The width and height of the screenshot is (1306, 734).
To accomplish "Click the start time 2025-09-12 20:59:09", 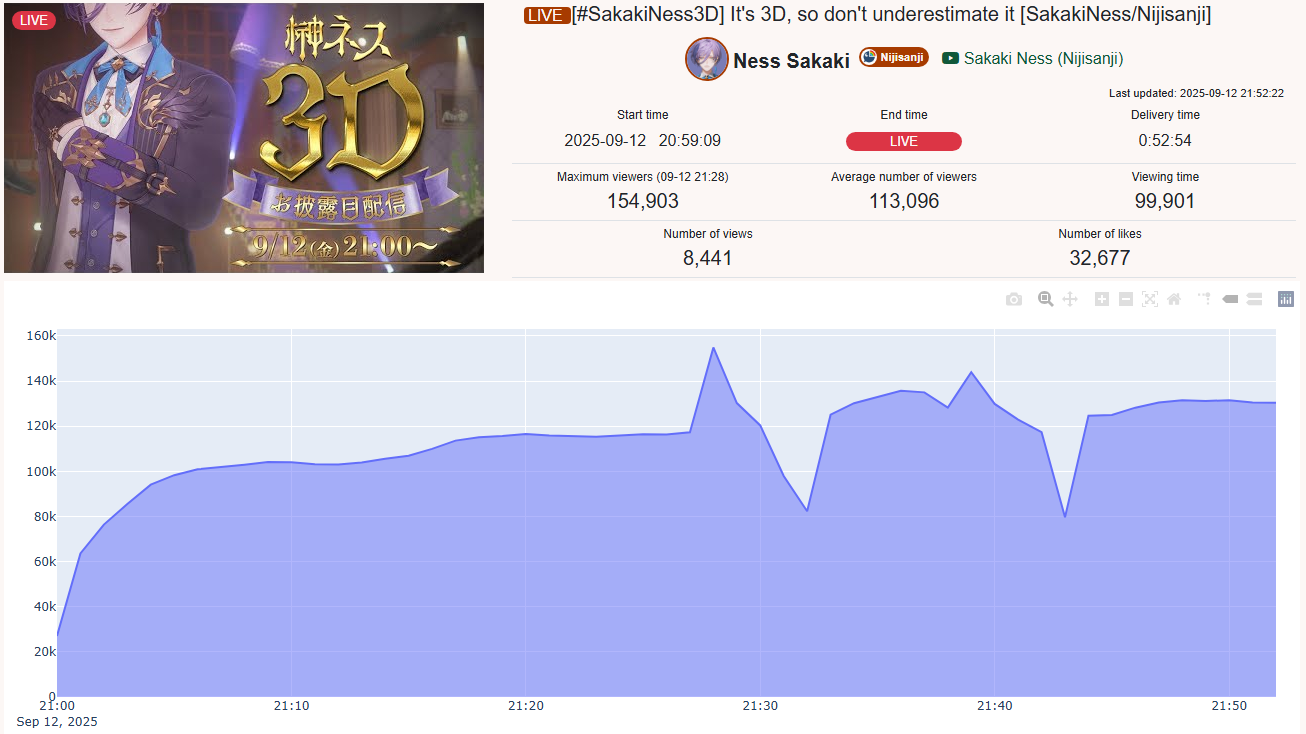I will point(643,141).
